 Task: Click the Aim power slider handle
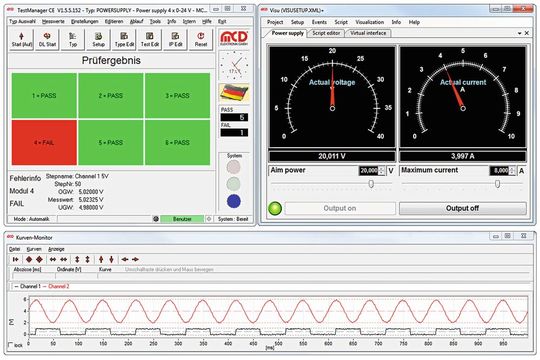click(371, 184)
